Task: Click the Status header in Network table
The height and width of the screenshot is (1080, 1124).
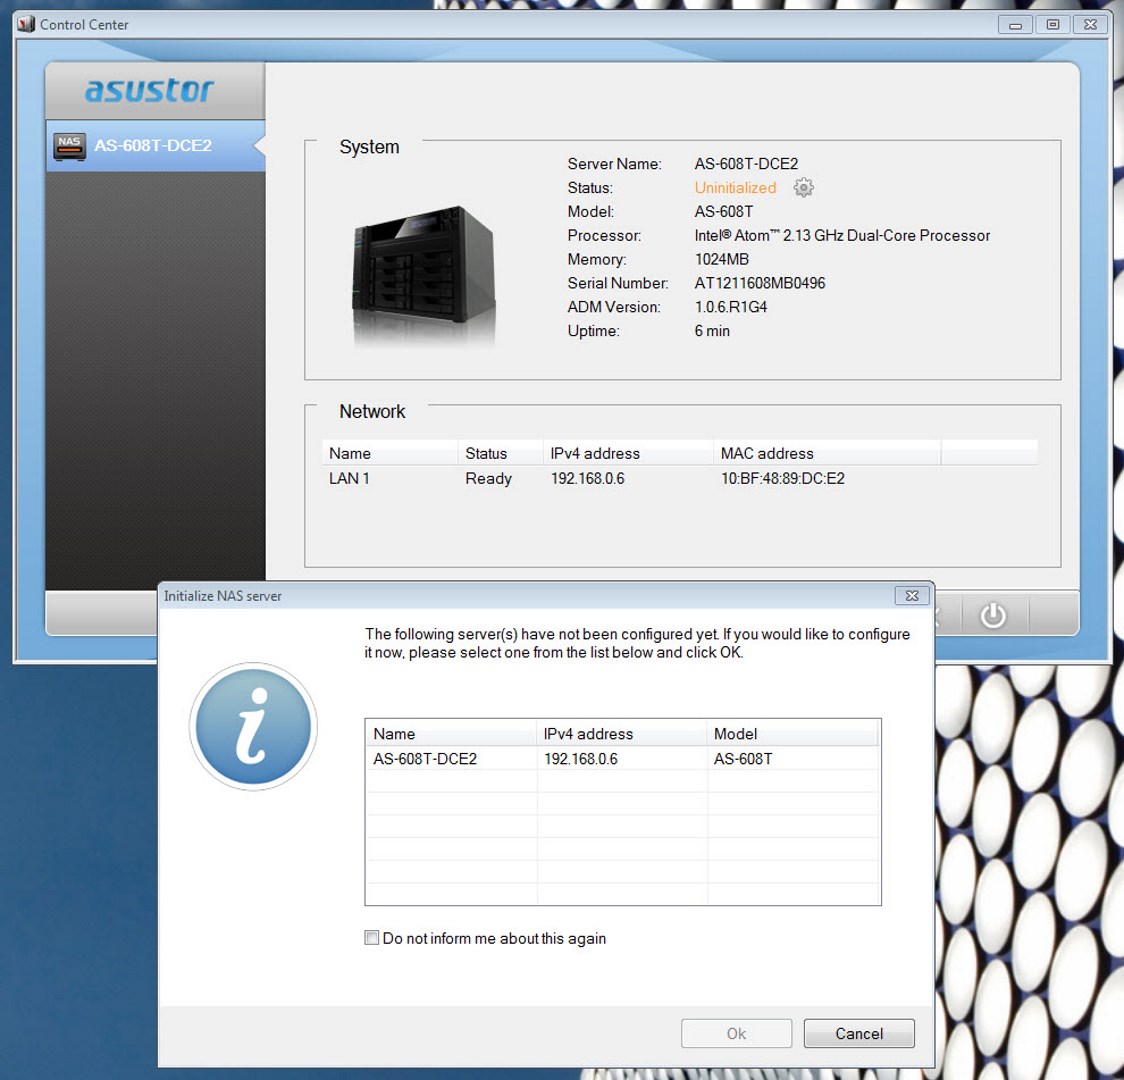Action: point(500,453)
